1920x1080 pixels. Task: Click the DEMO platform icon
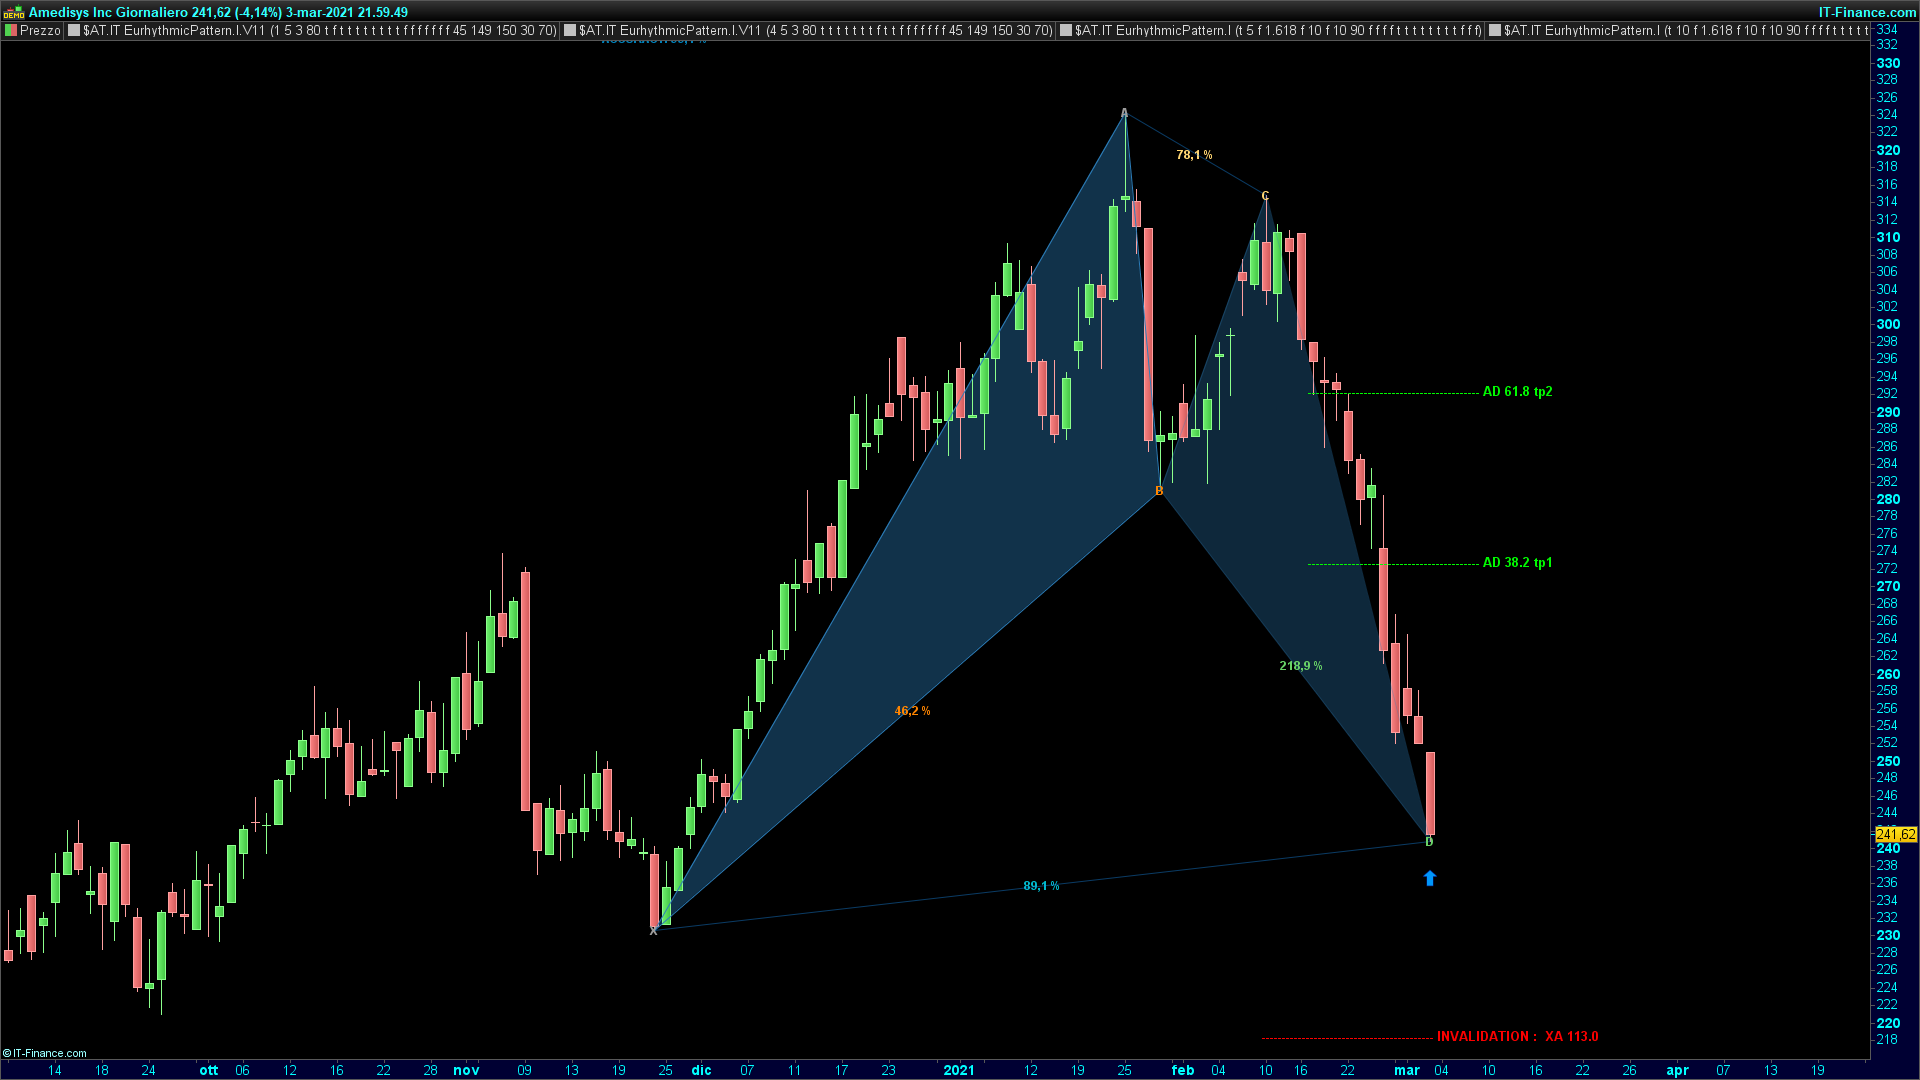click(14, 12)
